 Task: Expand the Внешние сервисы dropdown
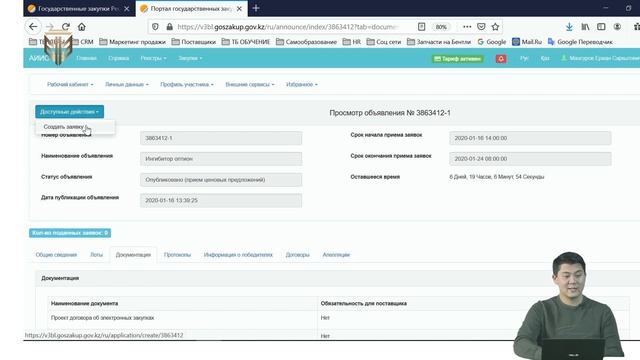[250, 84]
